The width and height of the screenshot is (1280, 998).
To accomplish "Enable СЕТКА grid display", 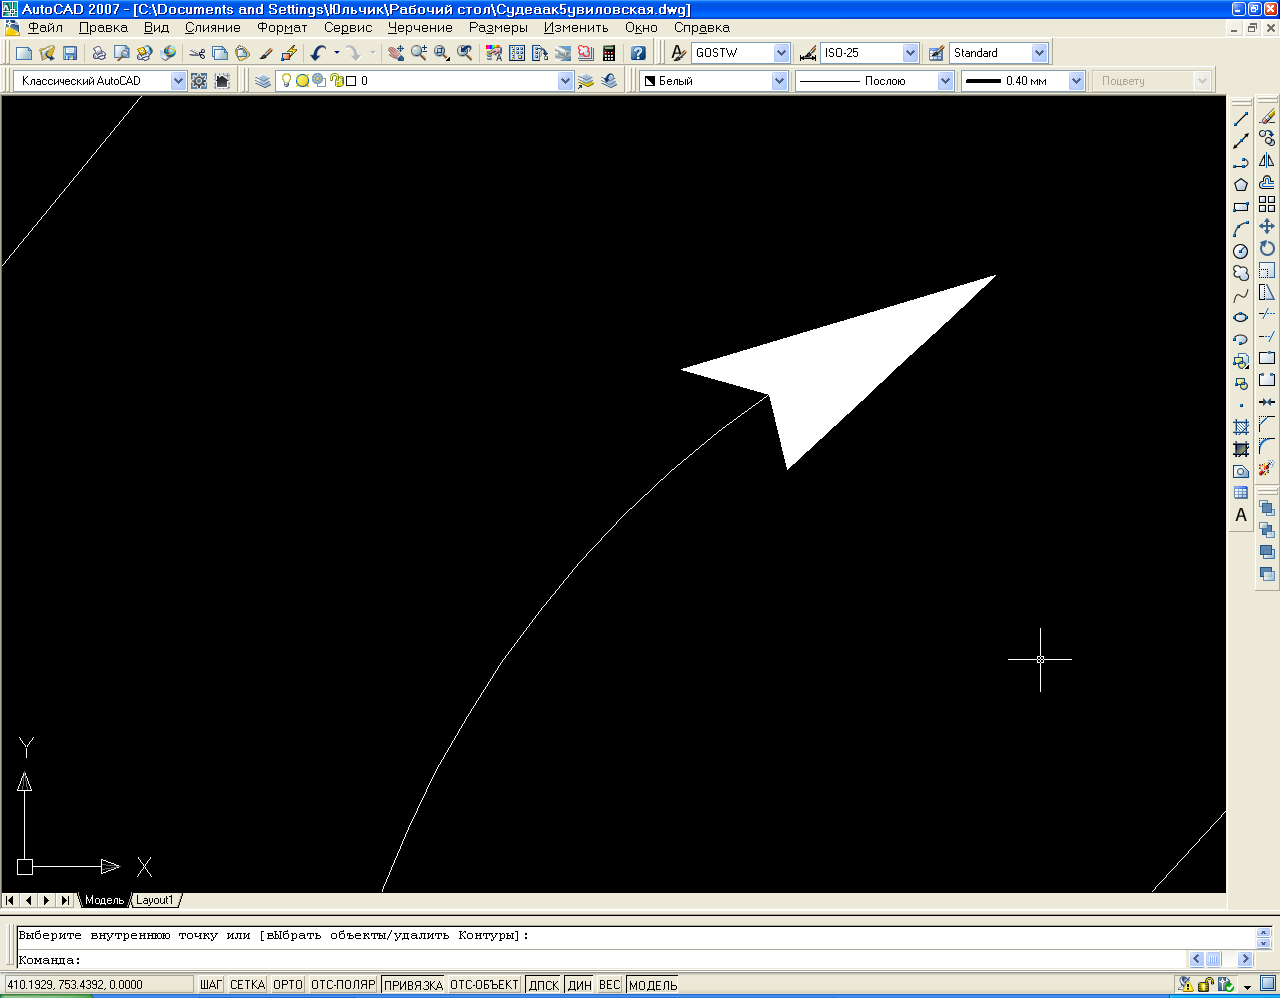I will pos(247,985).
